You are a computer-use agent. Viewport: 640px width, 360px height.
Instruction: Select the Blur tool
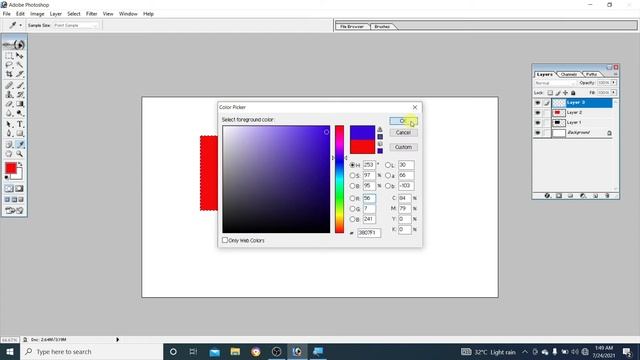click(x=9, y=113)
